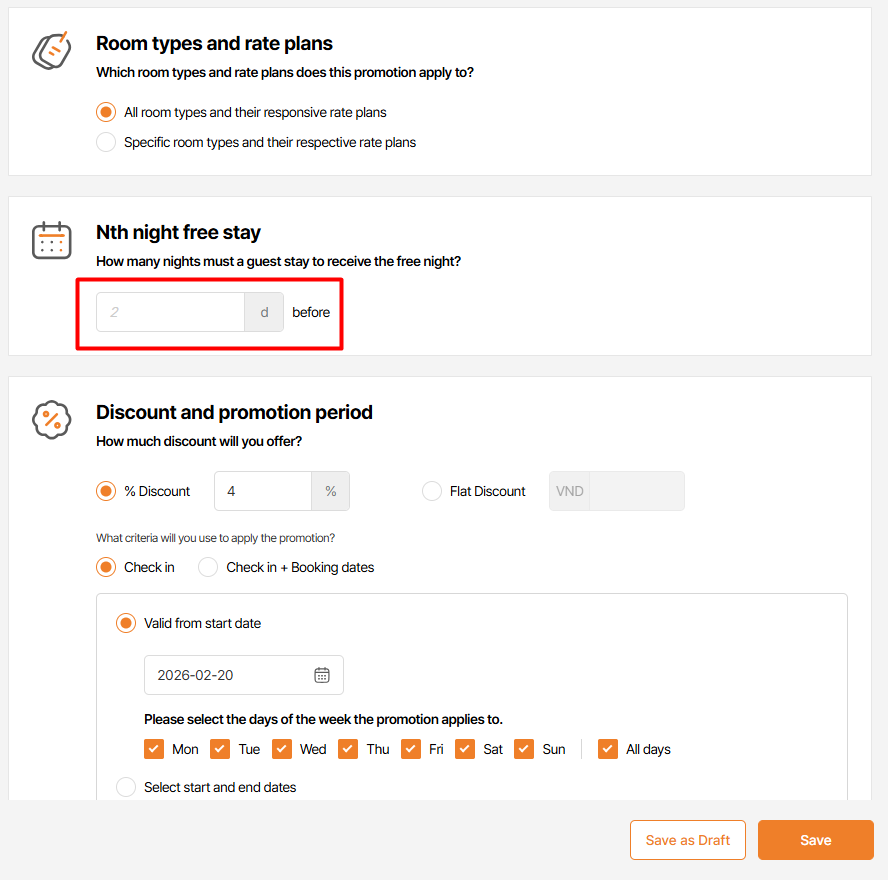The image size is (888, 880).
Task: Toggle the Wed day checkbox
Action: [282, 749]
